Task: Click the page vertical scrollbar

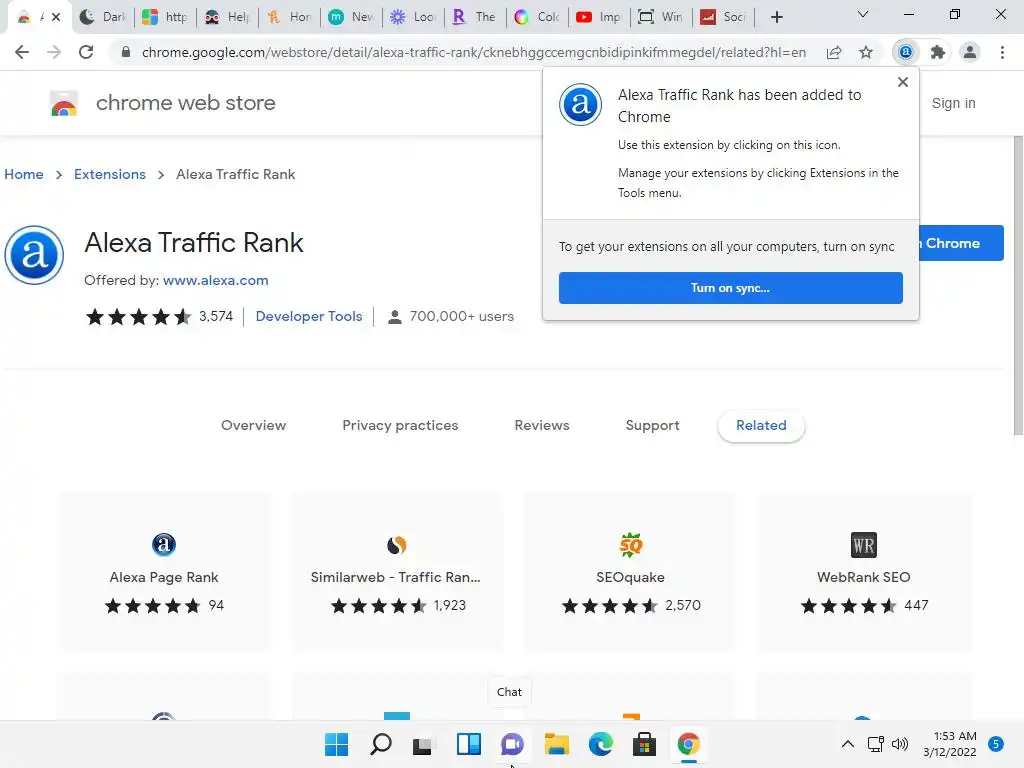Action: [x=1018, y=285]
